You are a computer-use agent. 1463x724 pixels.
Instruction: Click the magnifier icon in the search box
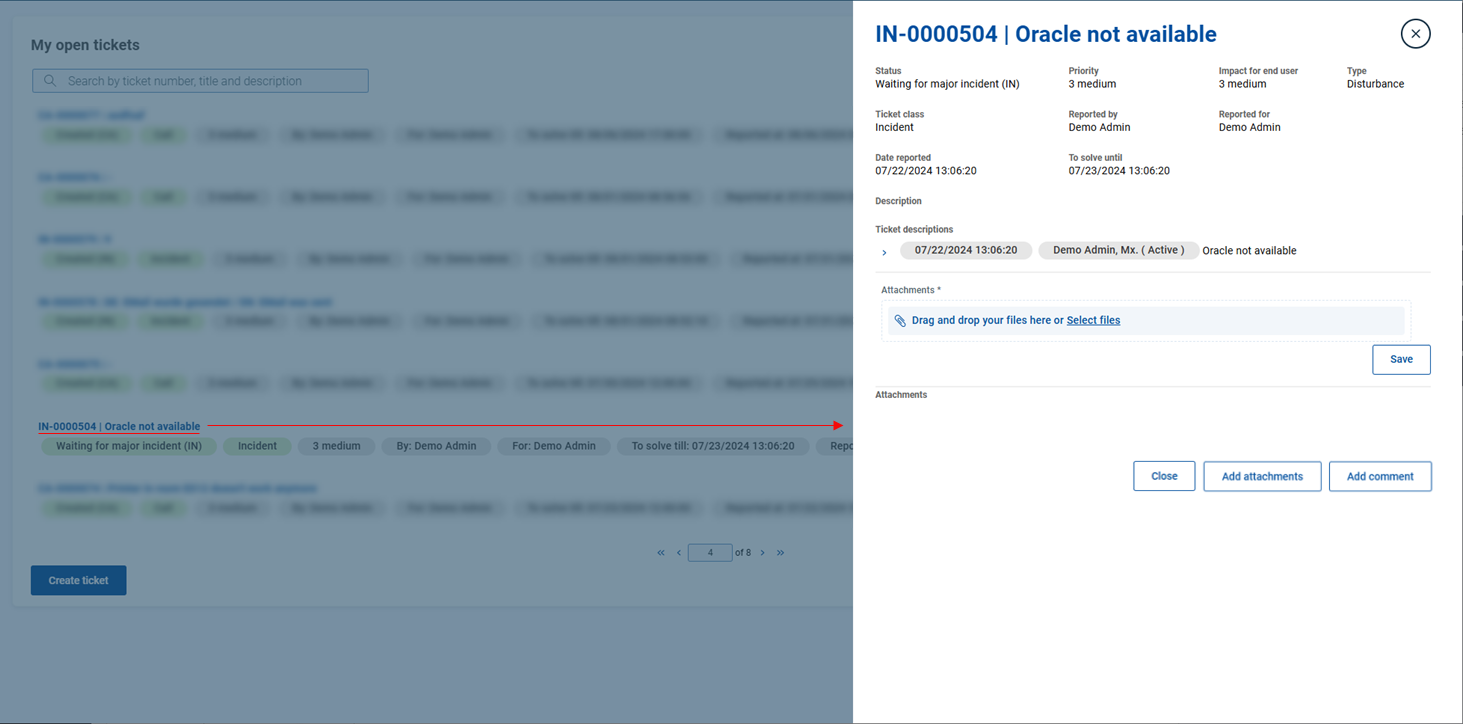(50, 81)
